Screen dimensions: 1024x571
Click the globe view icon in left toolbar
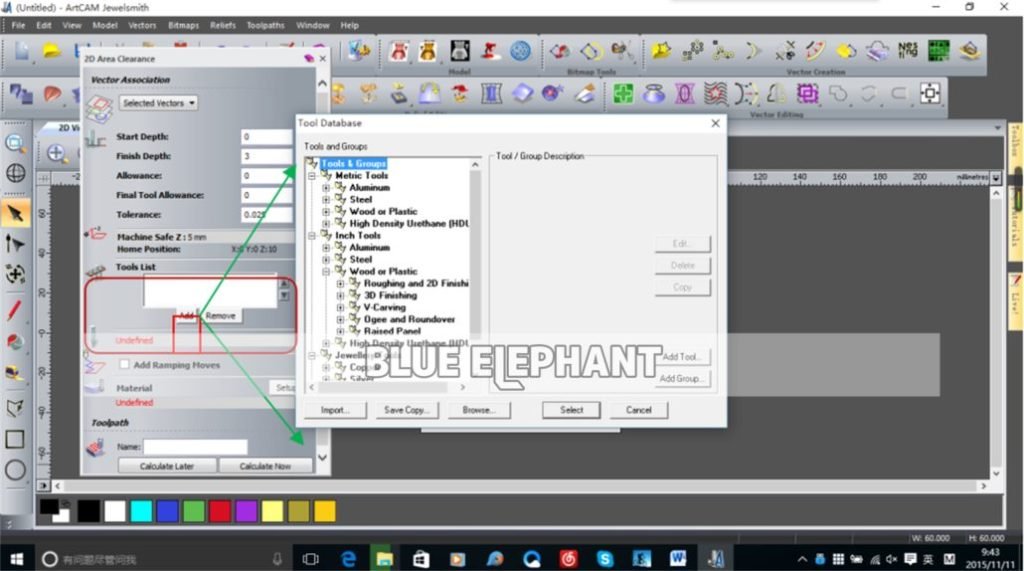tap(15, 173)
